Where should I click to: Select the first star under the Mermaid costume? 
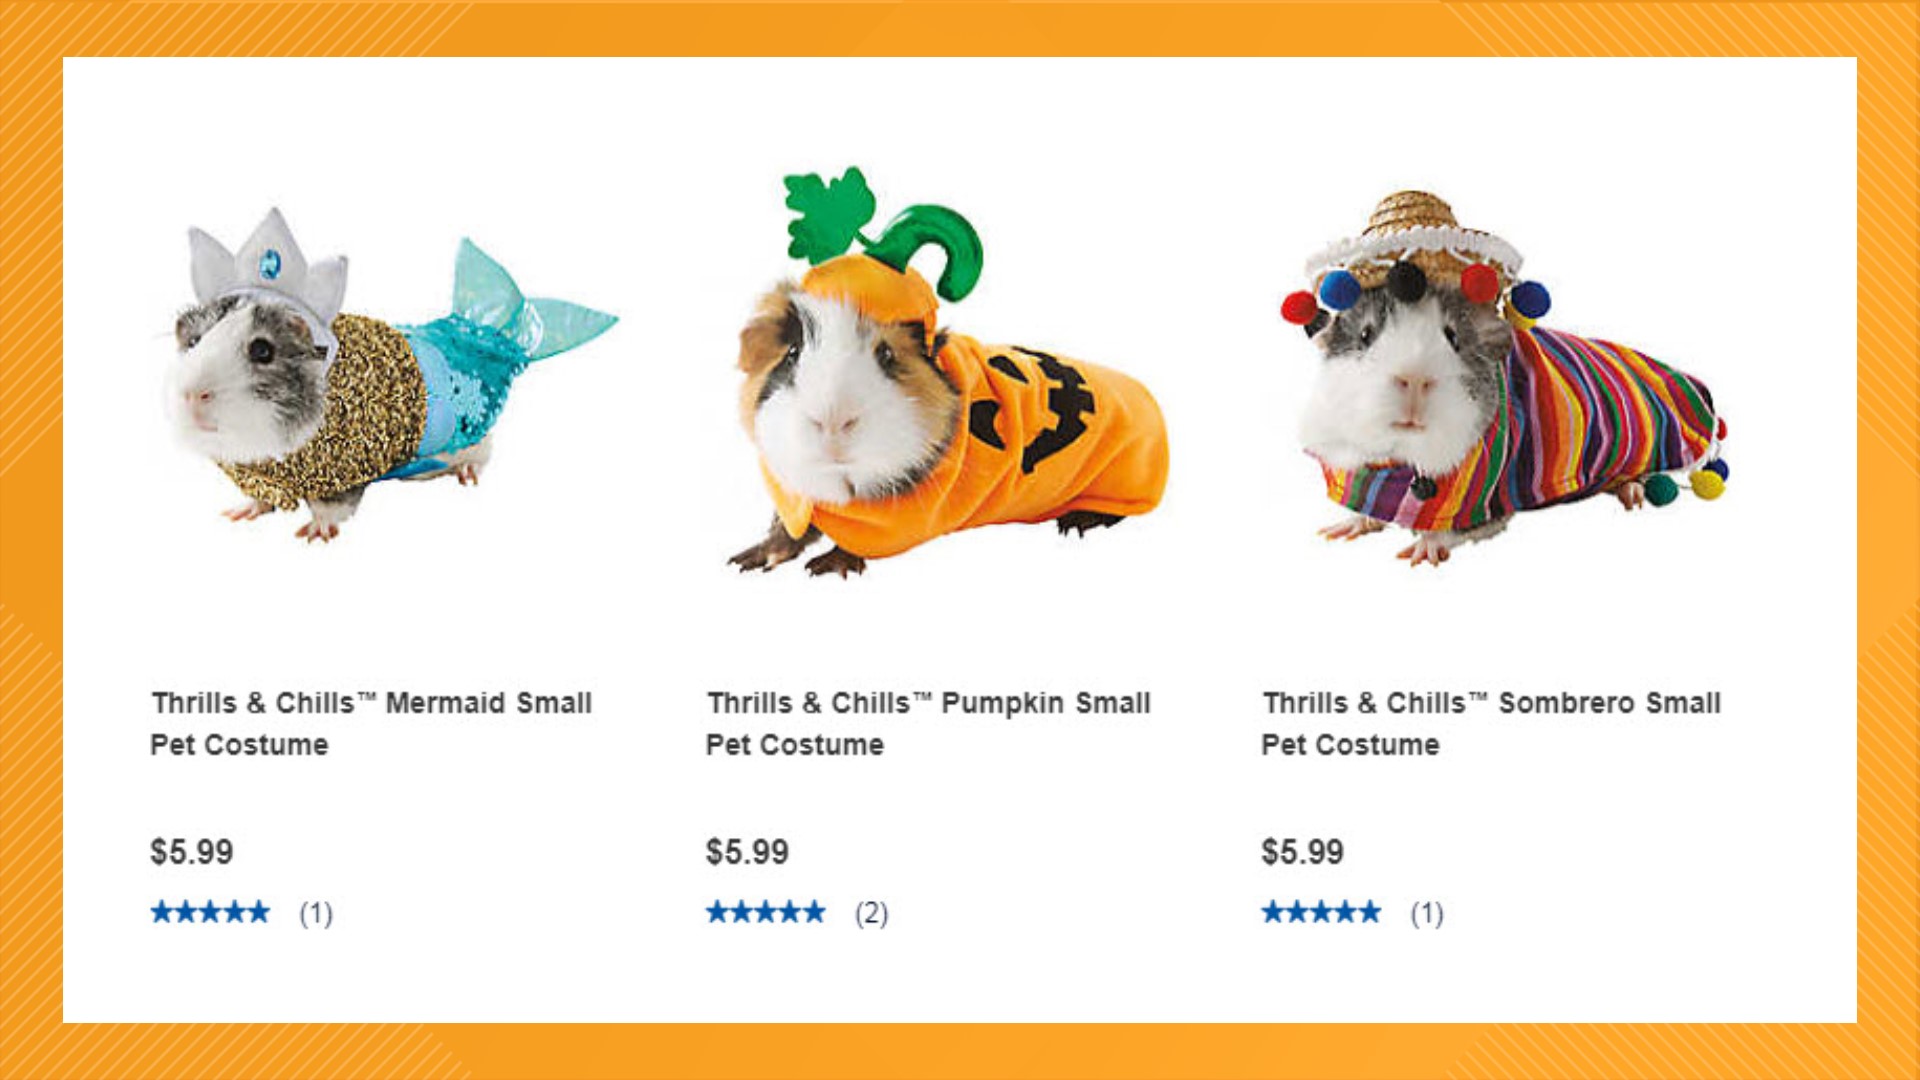point(163,911)
